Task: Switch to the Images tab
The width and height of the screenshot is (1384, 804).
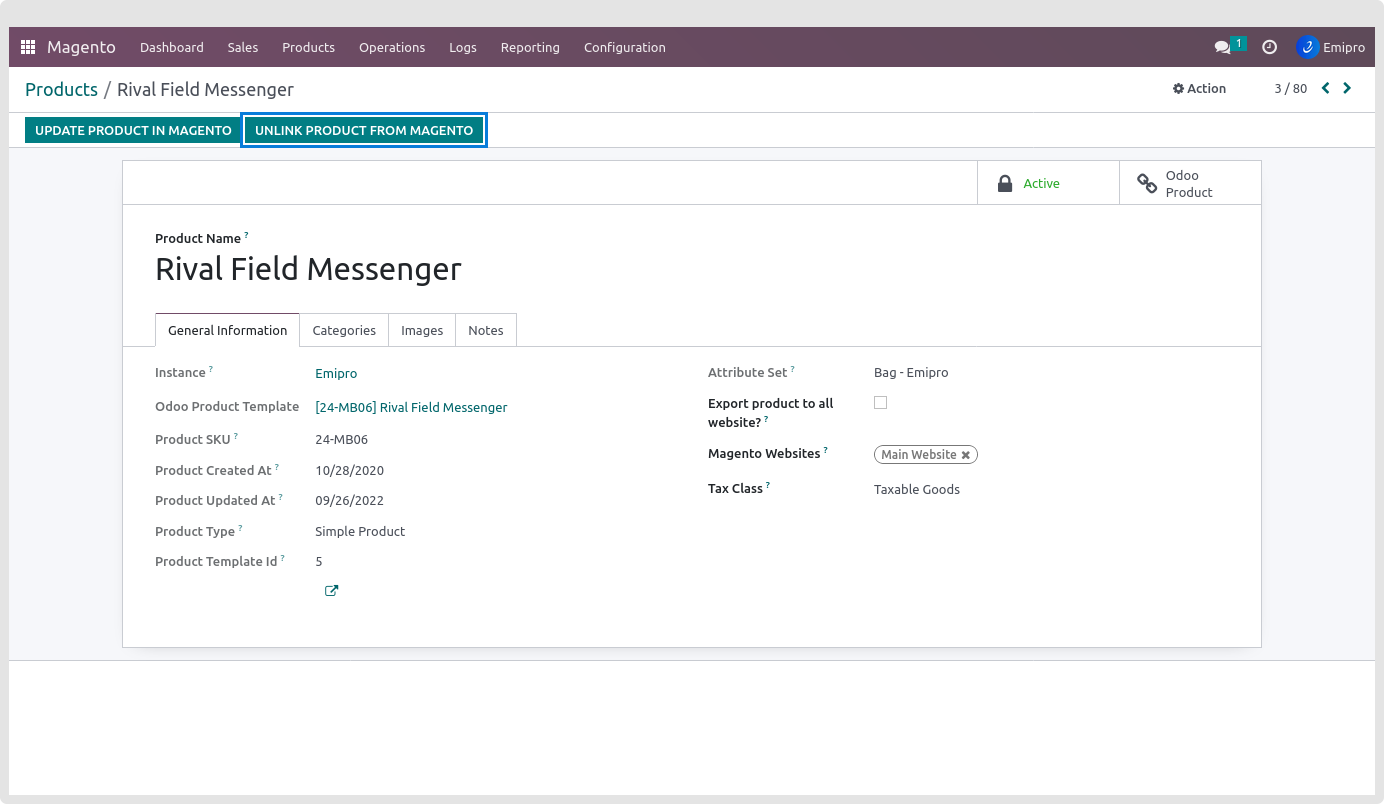Action: point(422,330)
